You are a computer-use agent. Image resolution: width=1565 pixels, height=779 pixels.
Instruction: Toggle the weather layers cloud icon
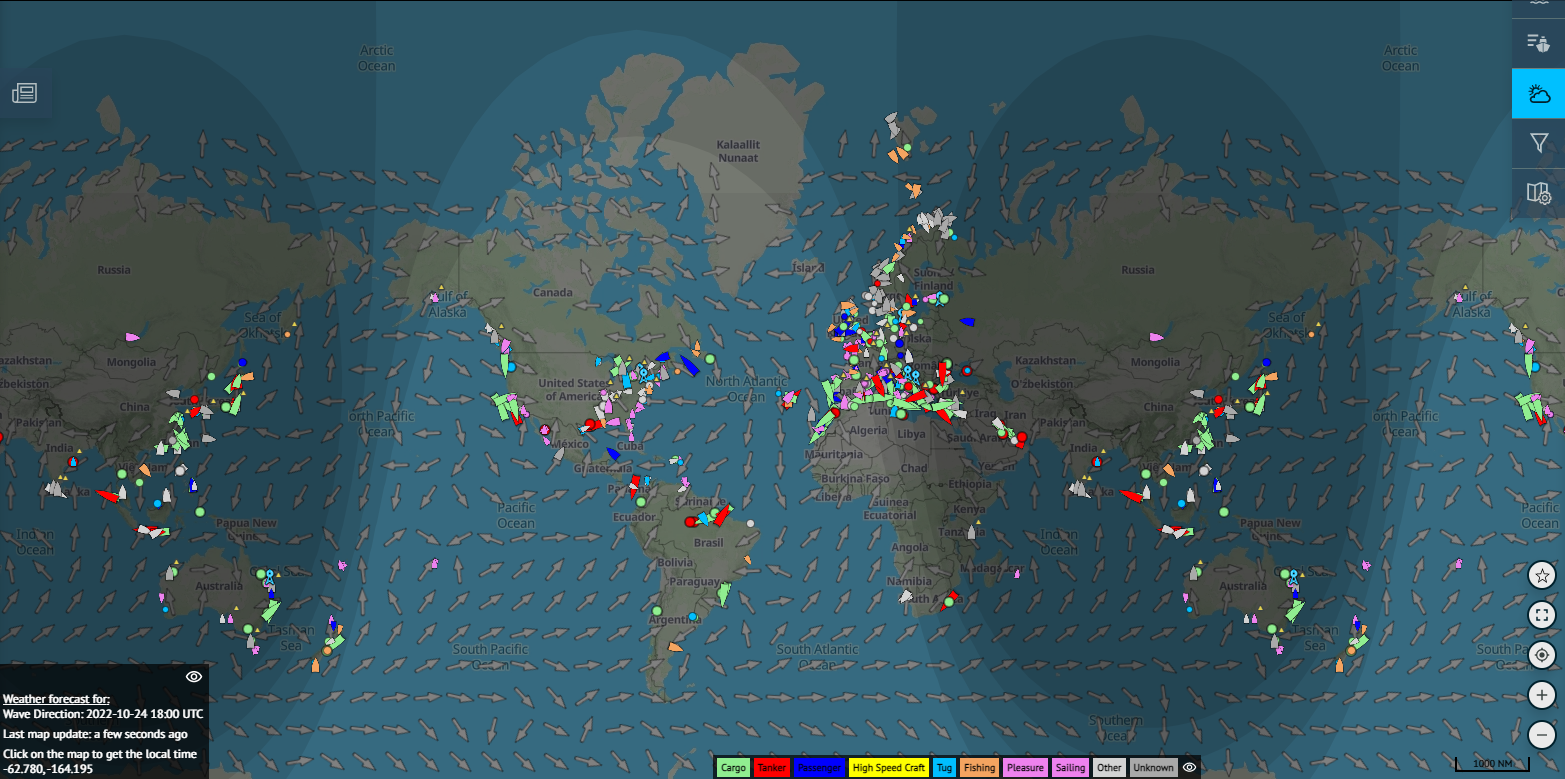pyautogui.click(x=1538, y=94)
